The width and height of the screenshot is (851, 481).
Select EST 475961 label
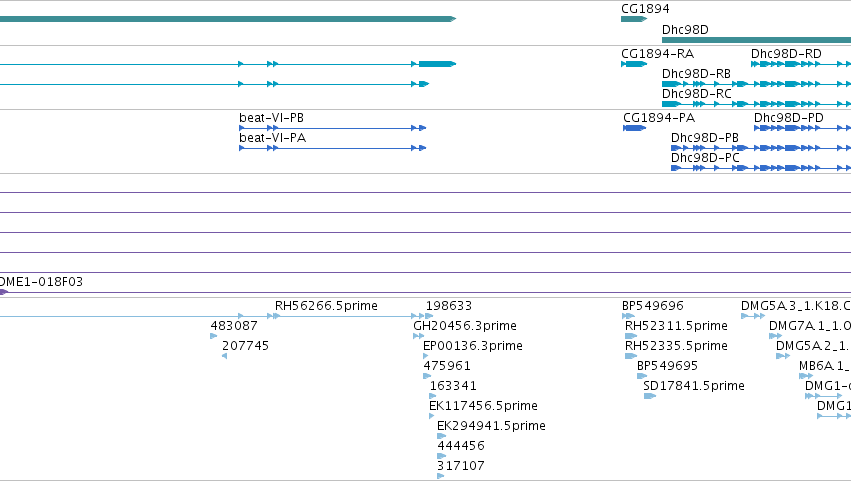447,366
